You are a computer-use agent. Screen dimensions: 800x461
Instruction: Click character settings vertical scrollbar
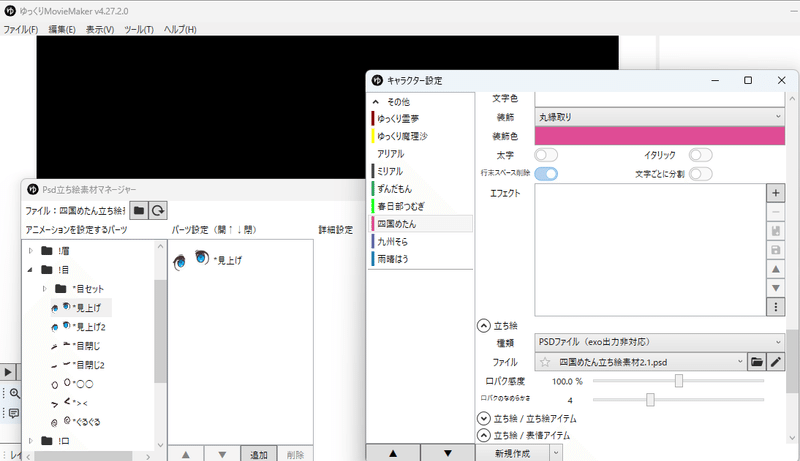(x=792, y=361)
